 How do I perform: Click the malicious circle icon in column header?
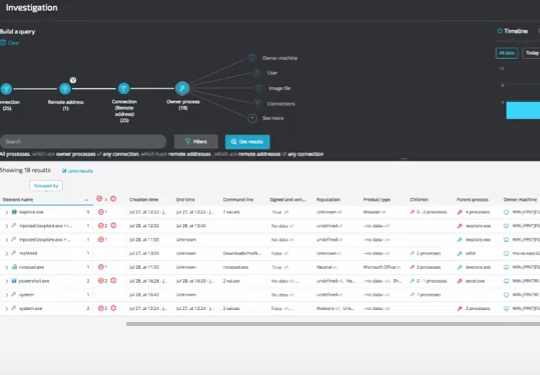99,199
